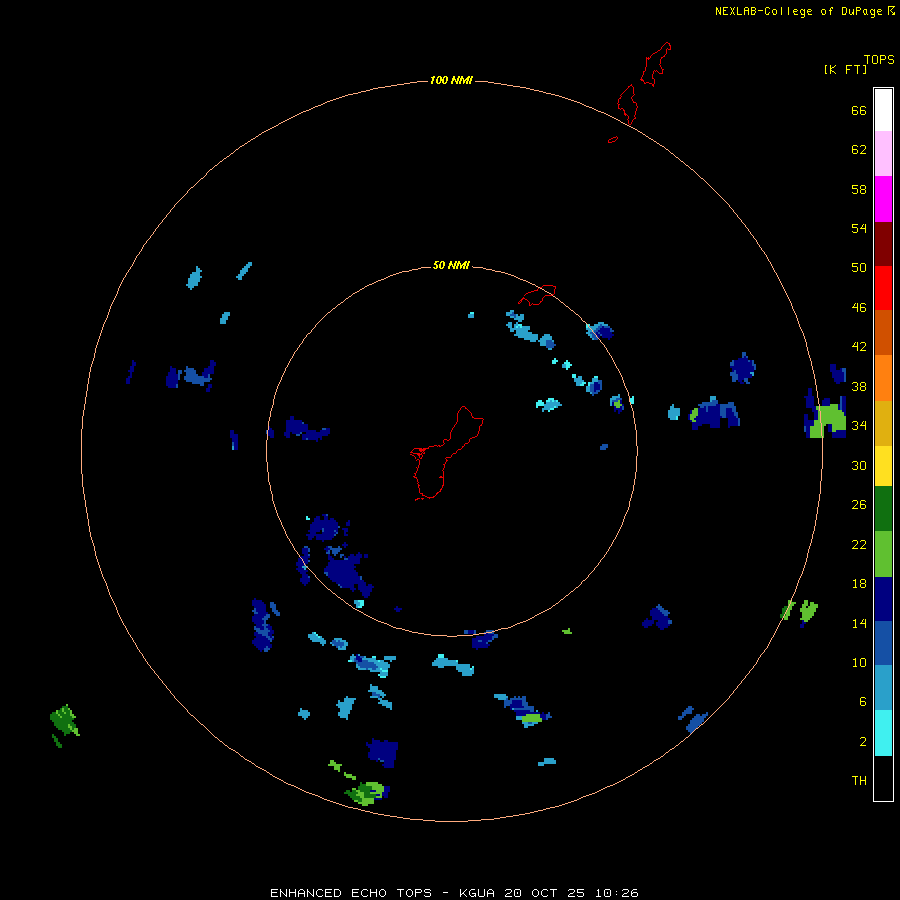
Task: Click the red island outline on the 50 NMI ring
Action: coord(537,295)
